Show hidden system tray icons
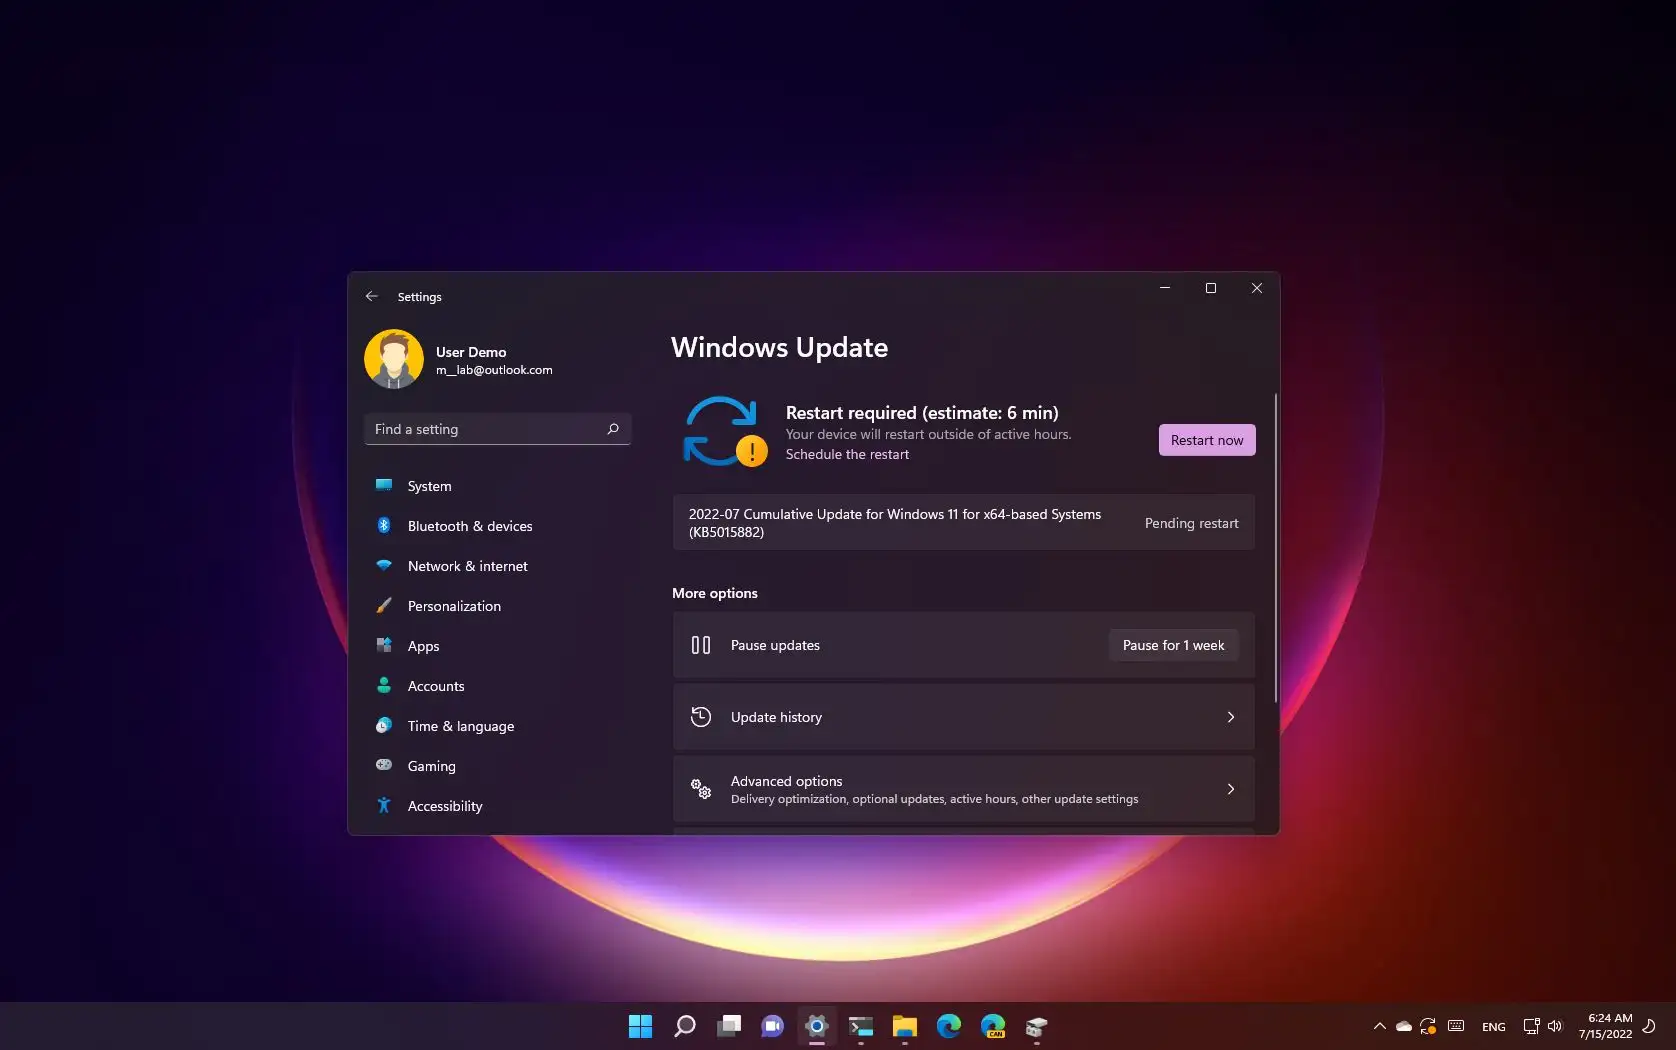Screen dimensions: 1676x1050 point(1379,1026)
